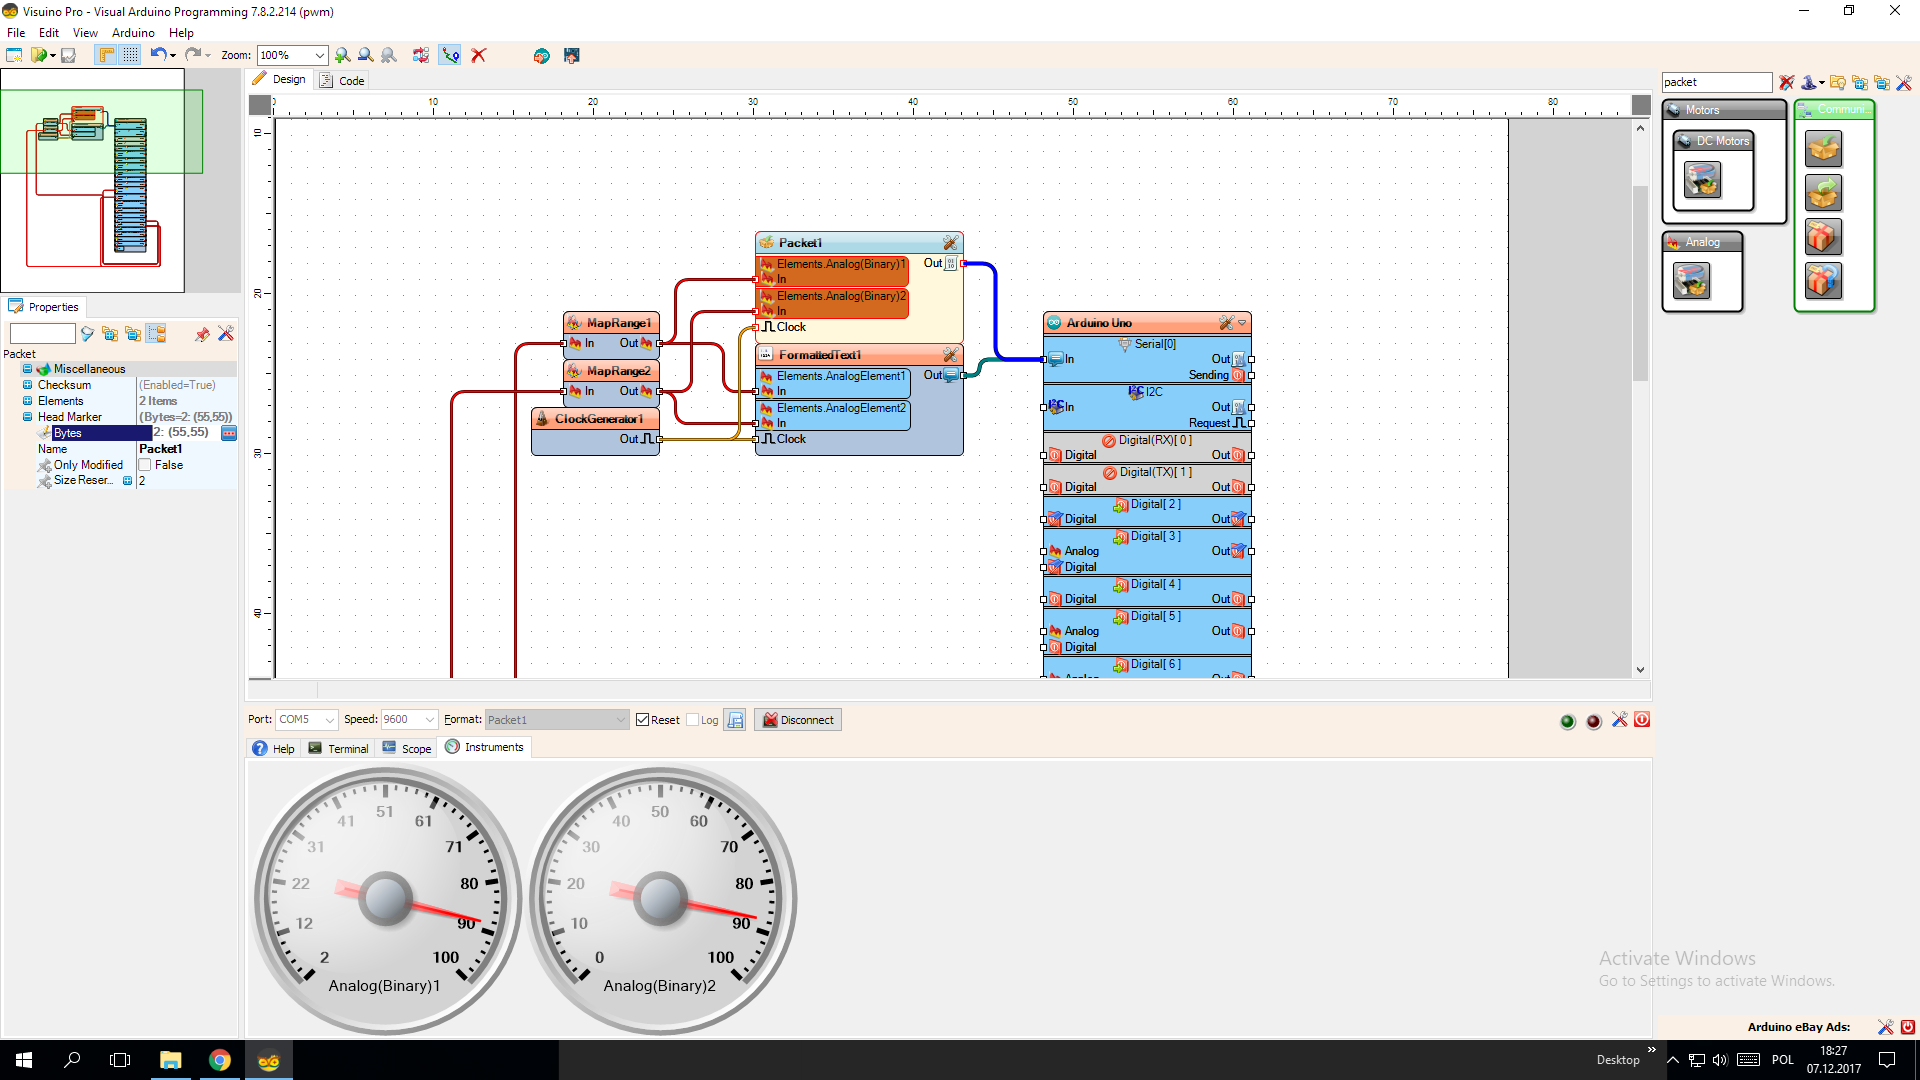The image size is (1920, 1080).
Task: Click the upload to board toolbar icon
Action: (x=571, y=55)
